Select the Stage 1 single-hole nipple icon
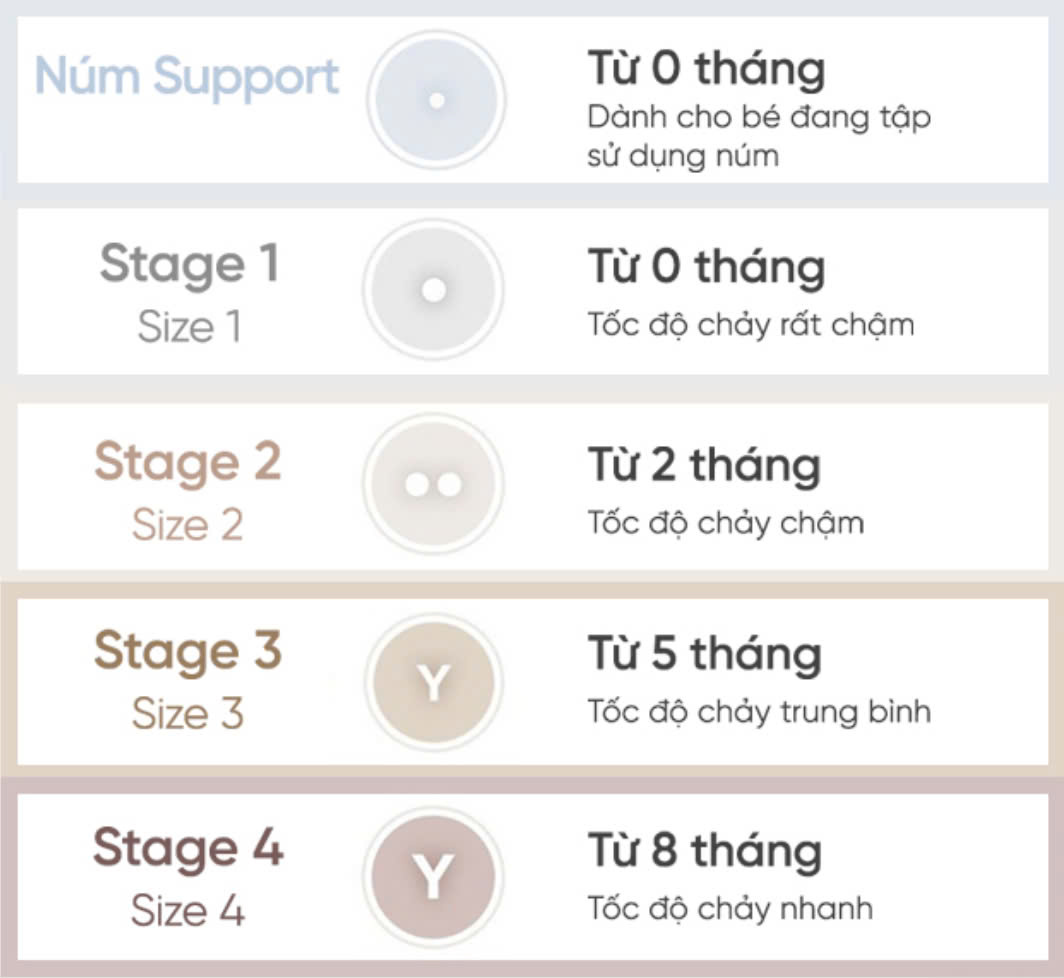The height and width of the screenshot is (978, 1064). tap(434, 290)
